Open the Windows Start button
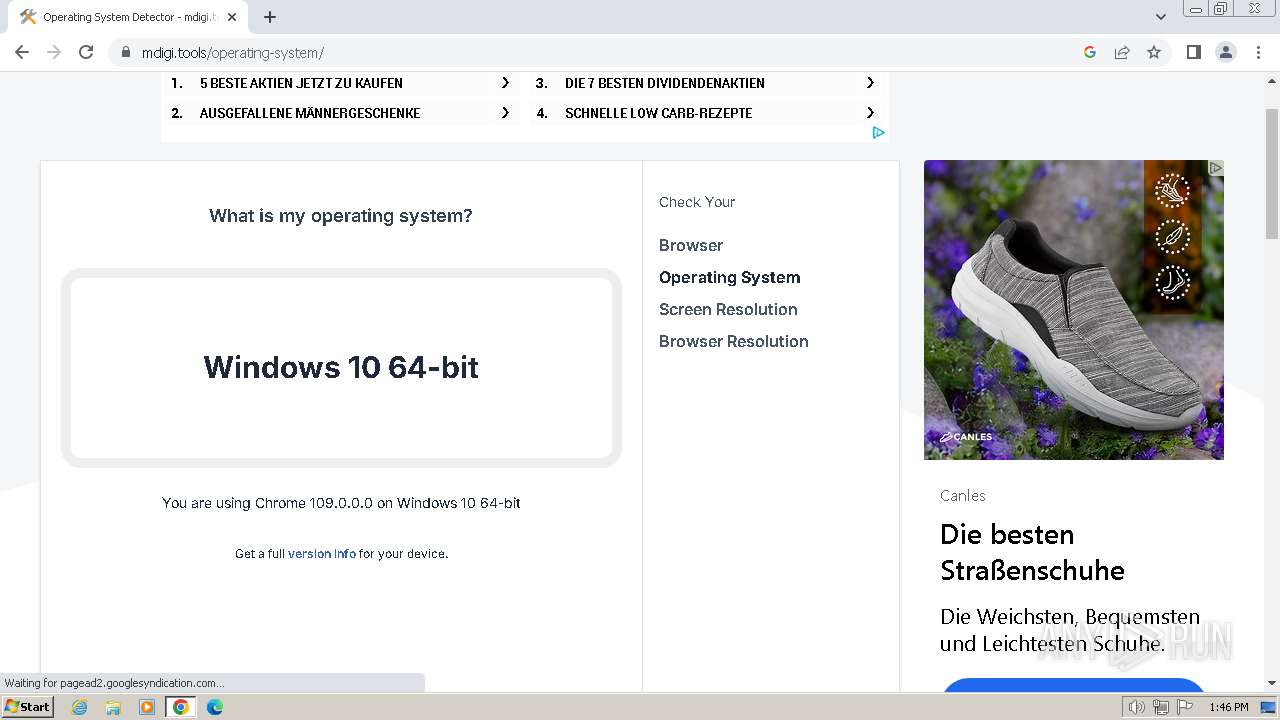1280x720 pixels. coord(28,707)
